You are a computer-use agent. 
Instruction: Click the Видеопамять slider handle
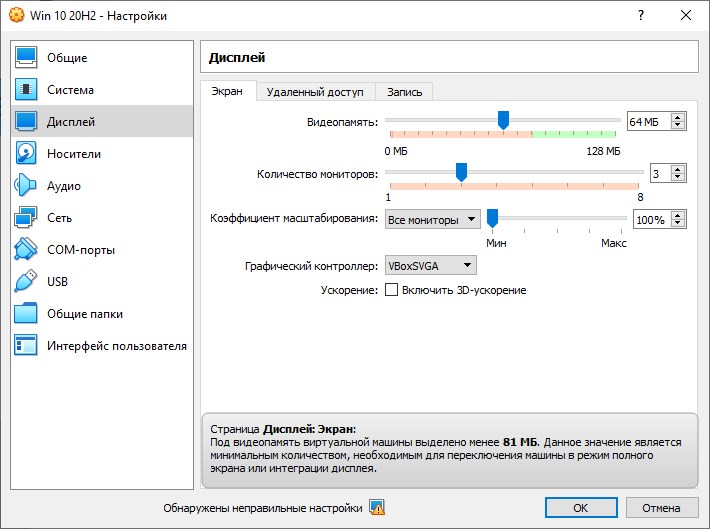[503, 120]
